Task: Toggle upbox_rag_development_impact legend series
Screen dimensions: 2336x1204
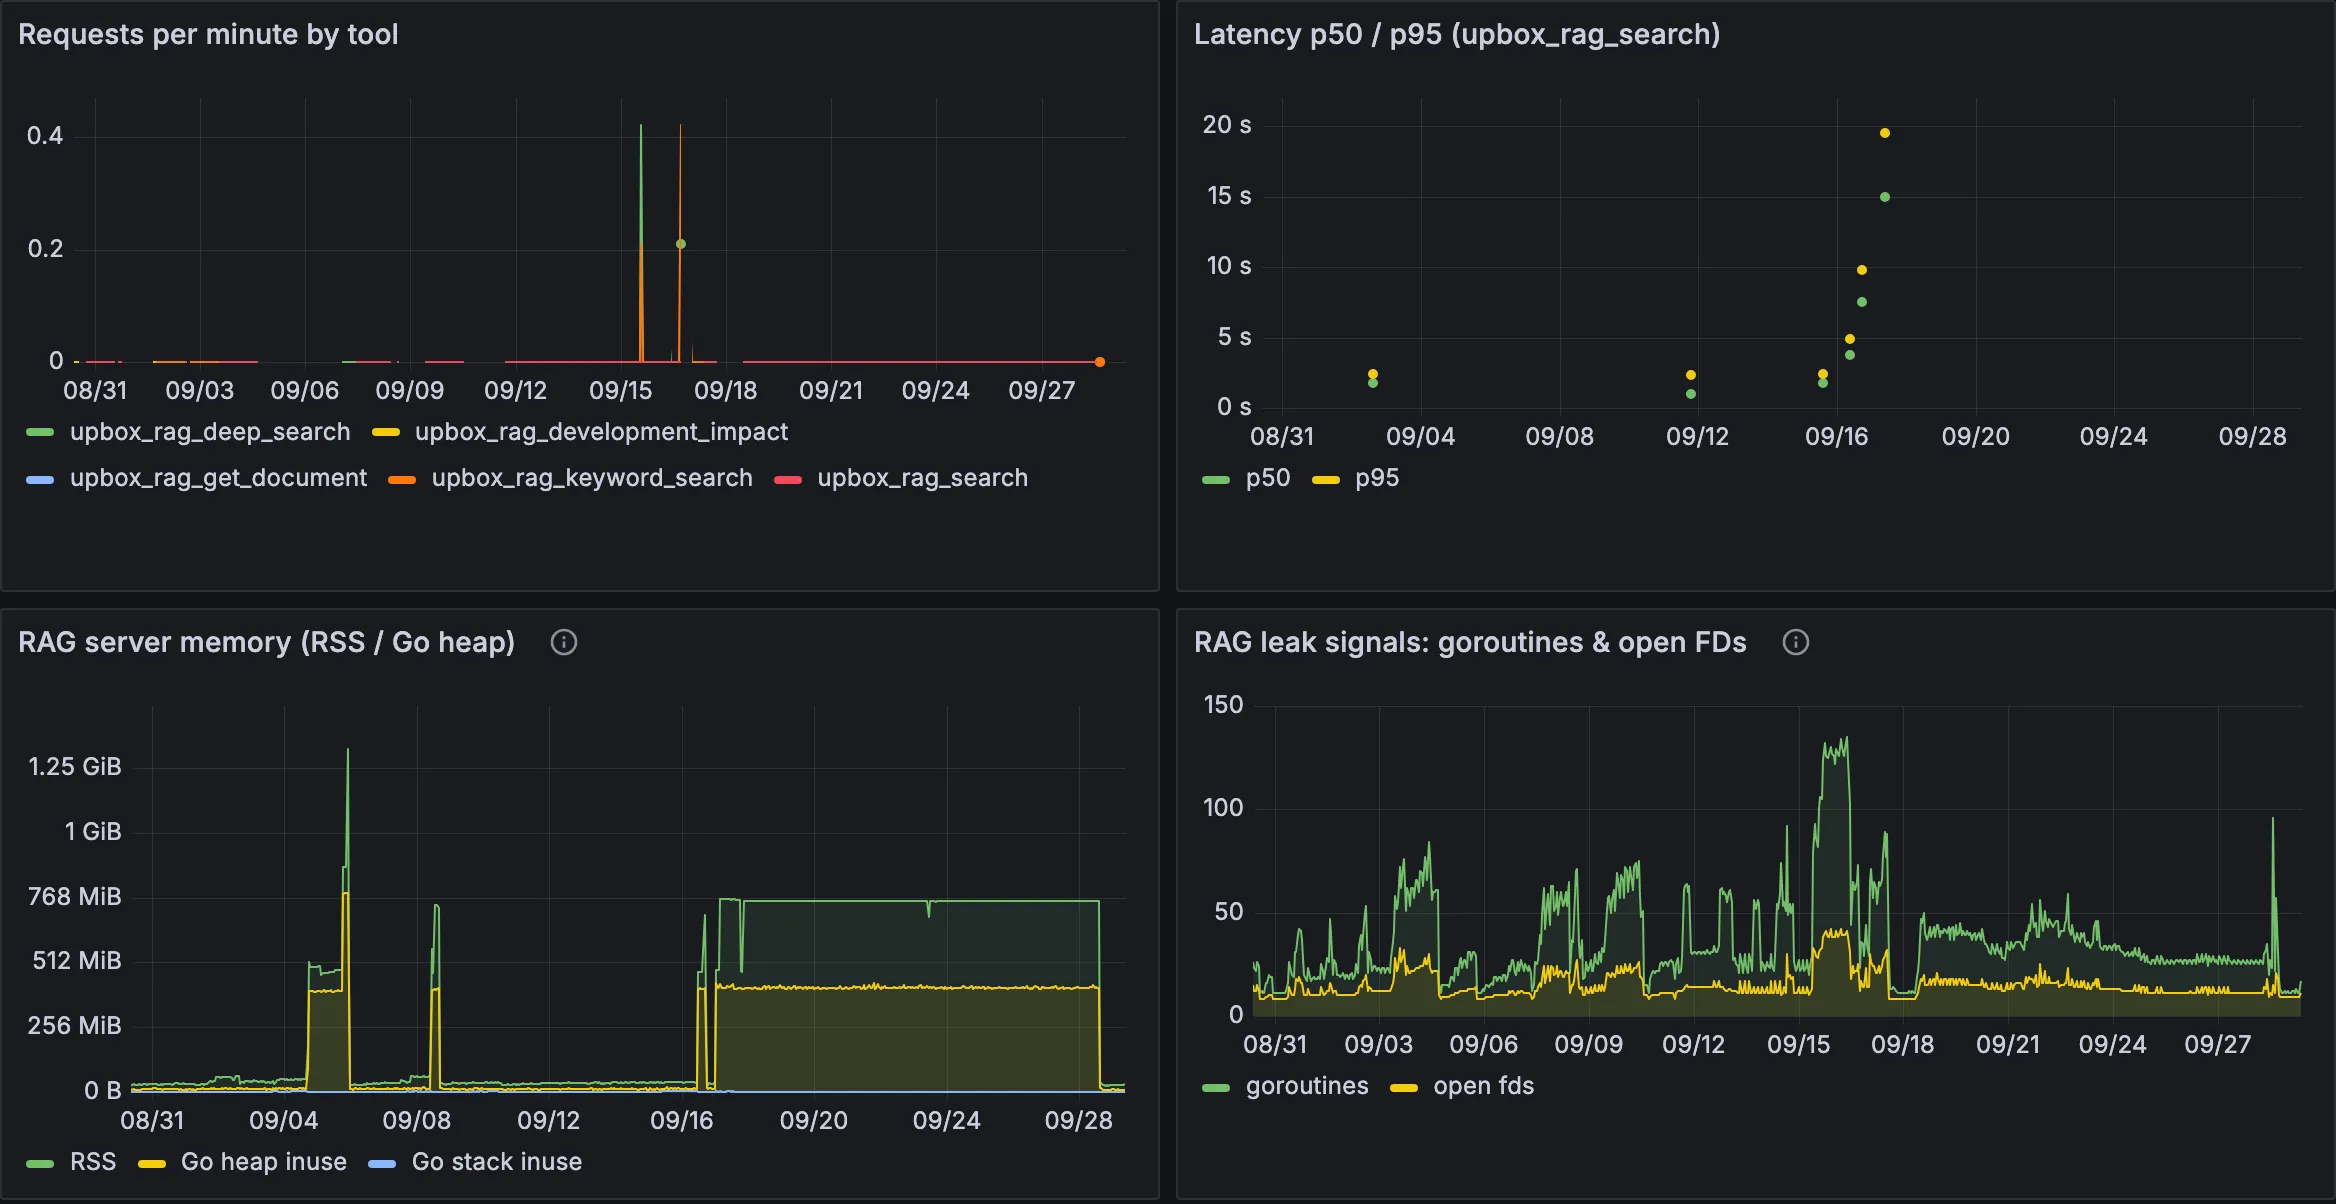Action: pos(601,432)
